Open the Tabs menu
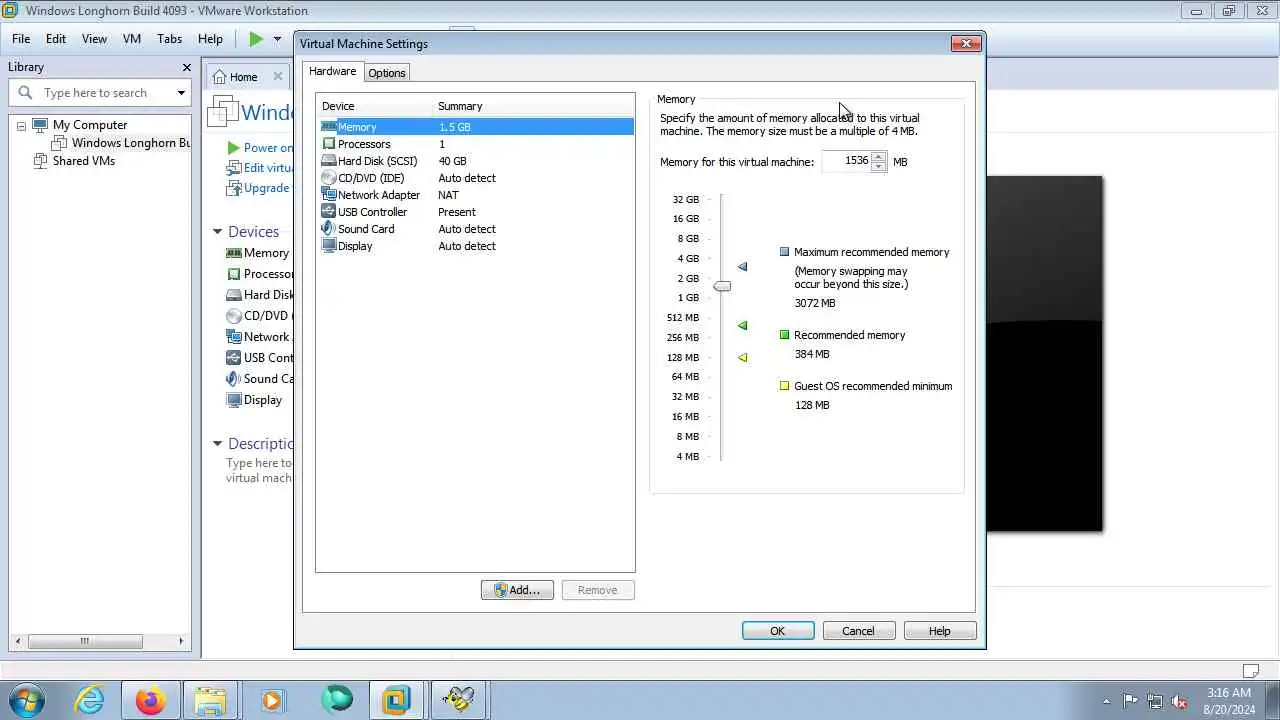 click(170, 39)
